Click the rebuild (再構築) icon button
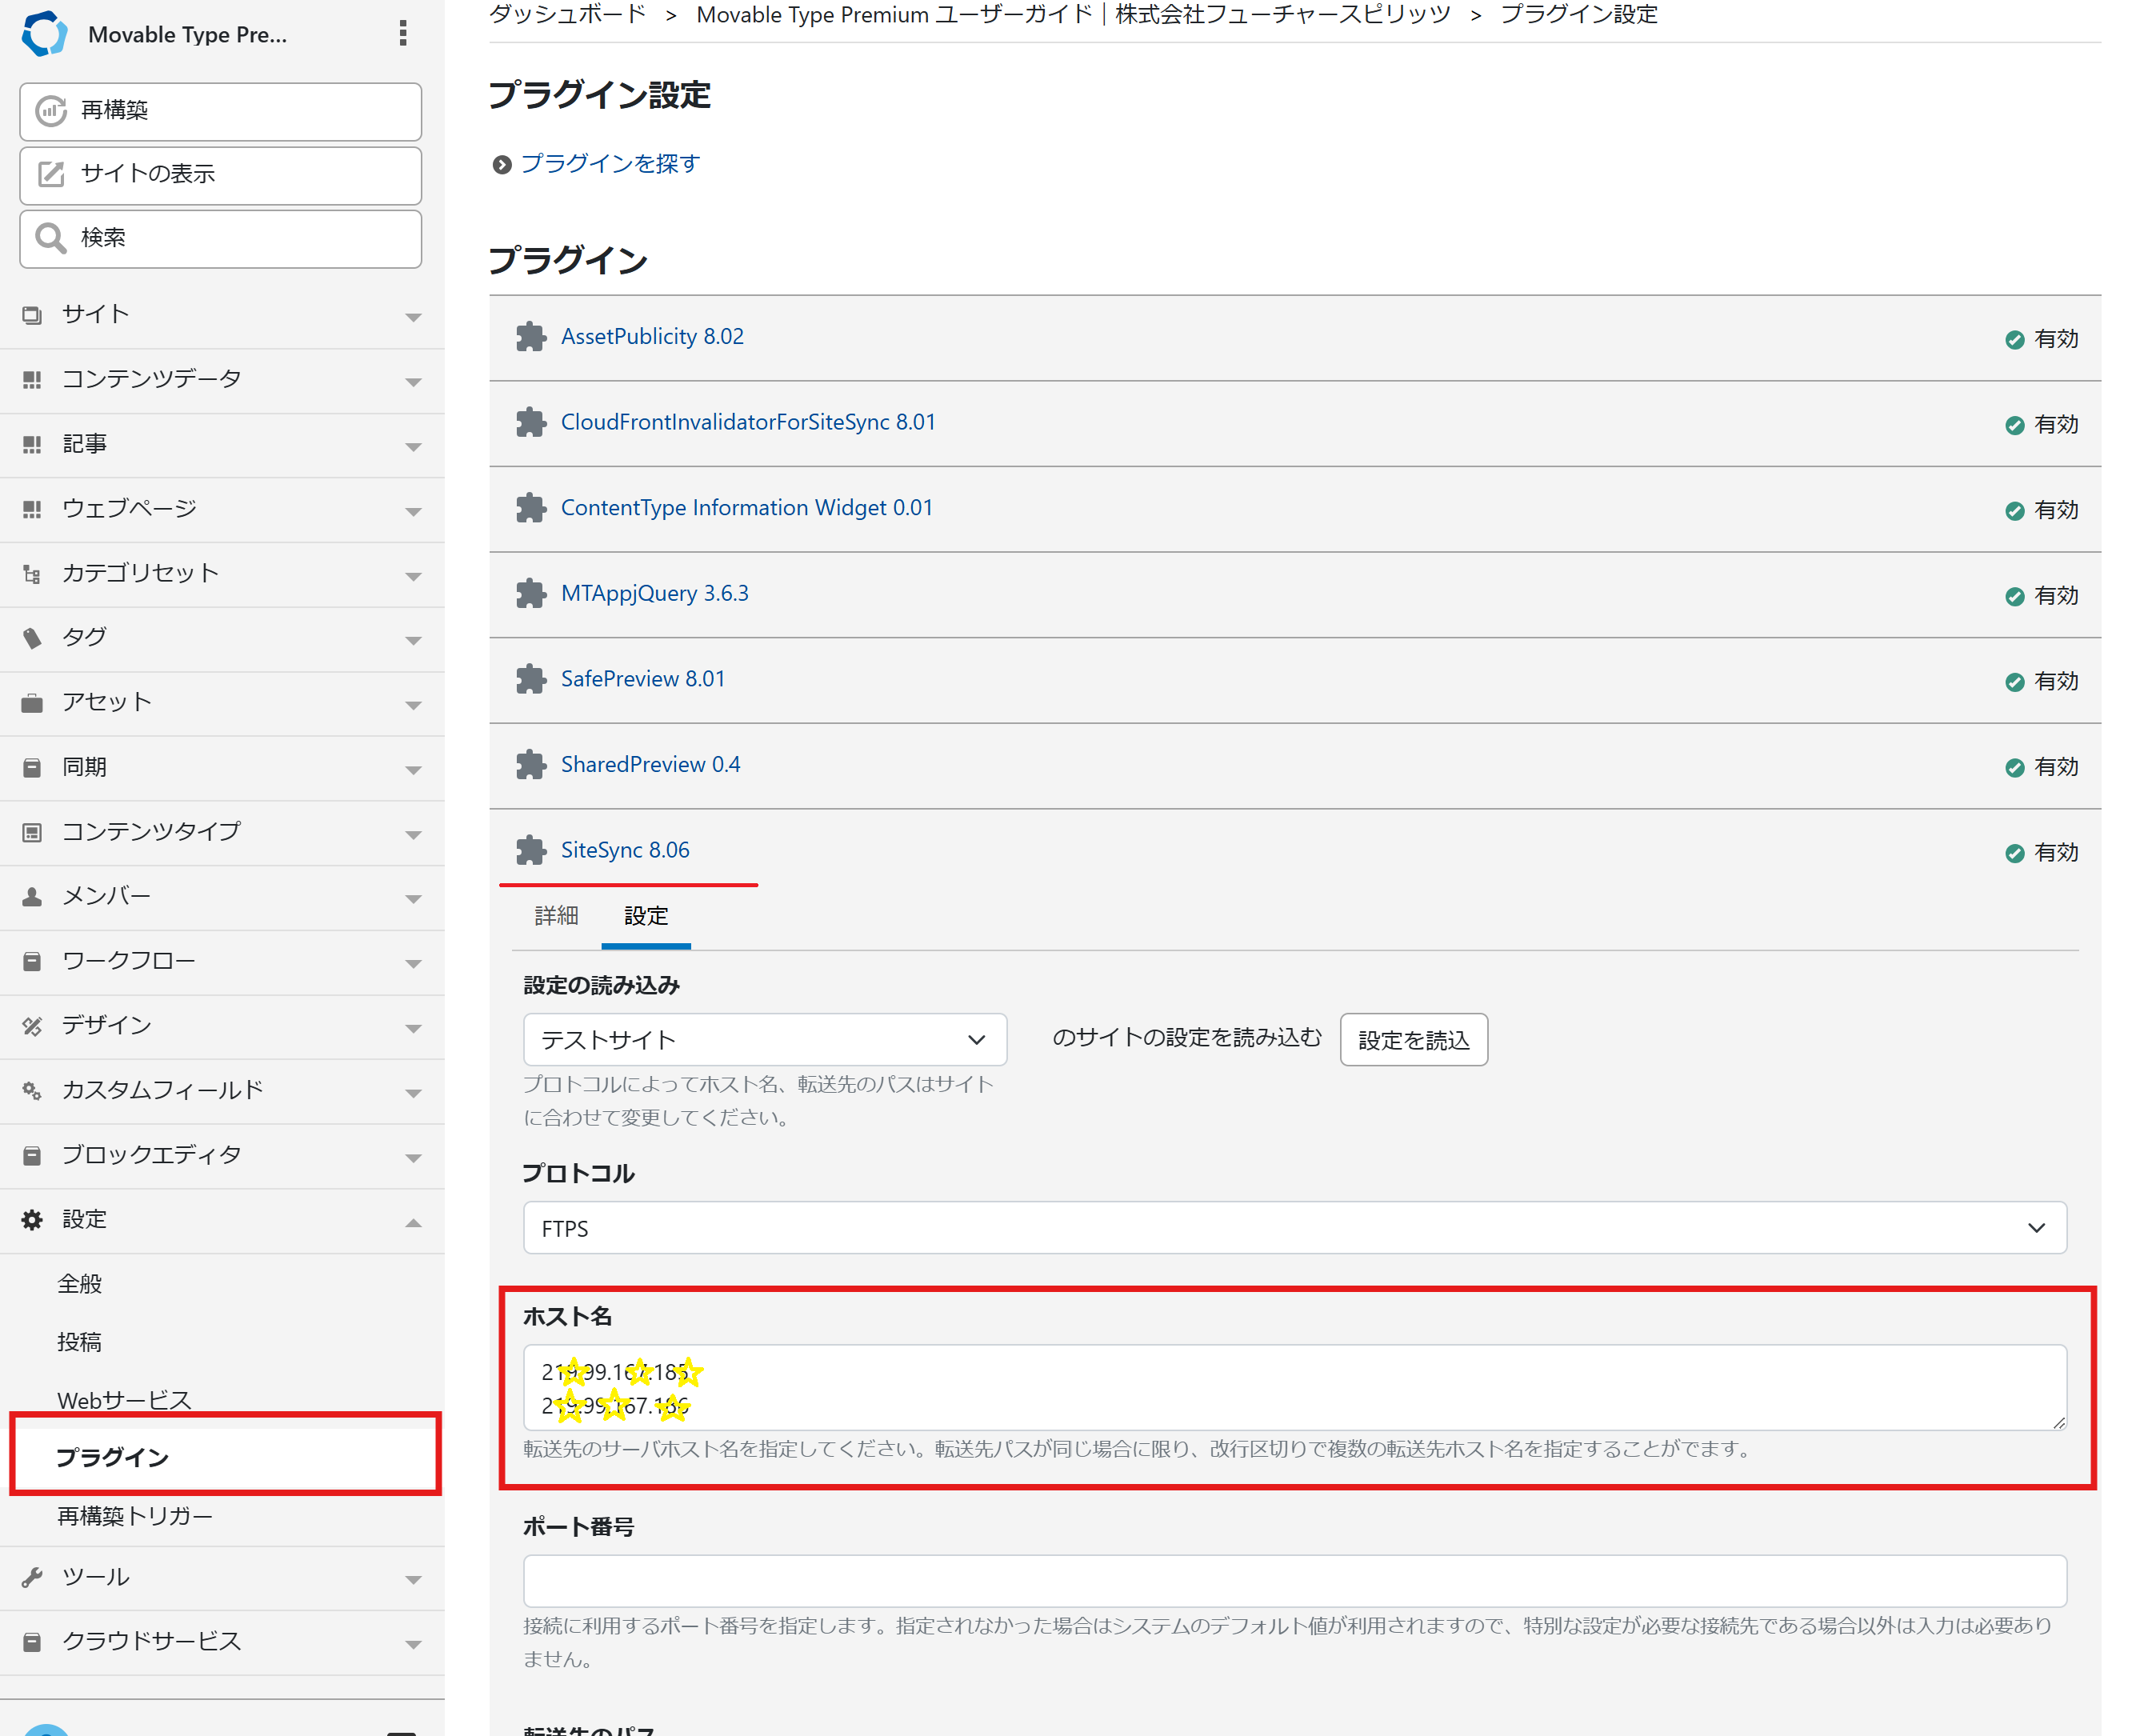The height and width of the screenshot is (1736, 2136). [x=51, y=110]
